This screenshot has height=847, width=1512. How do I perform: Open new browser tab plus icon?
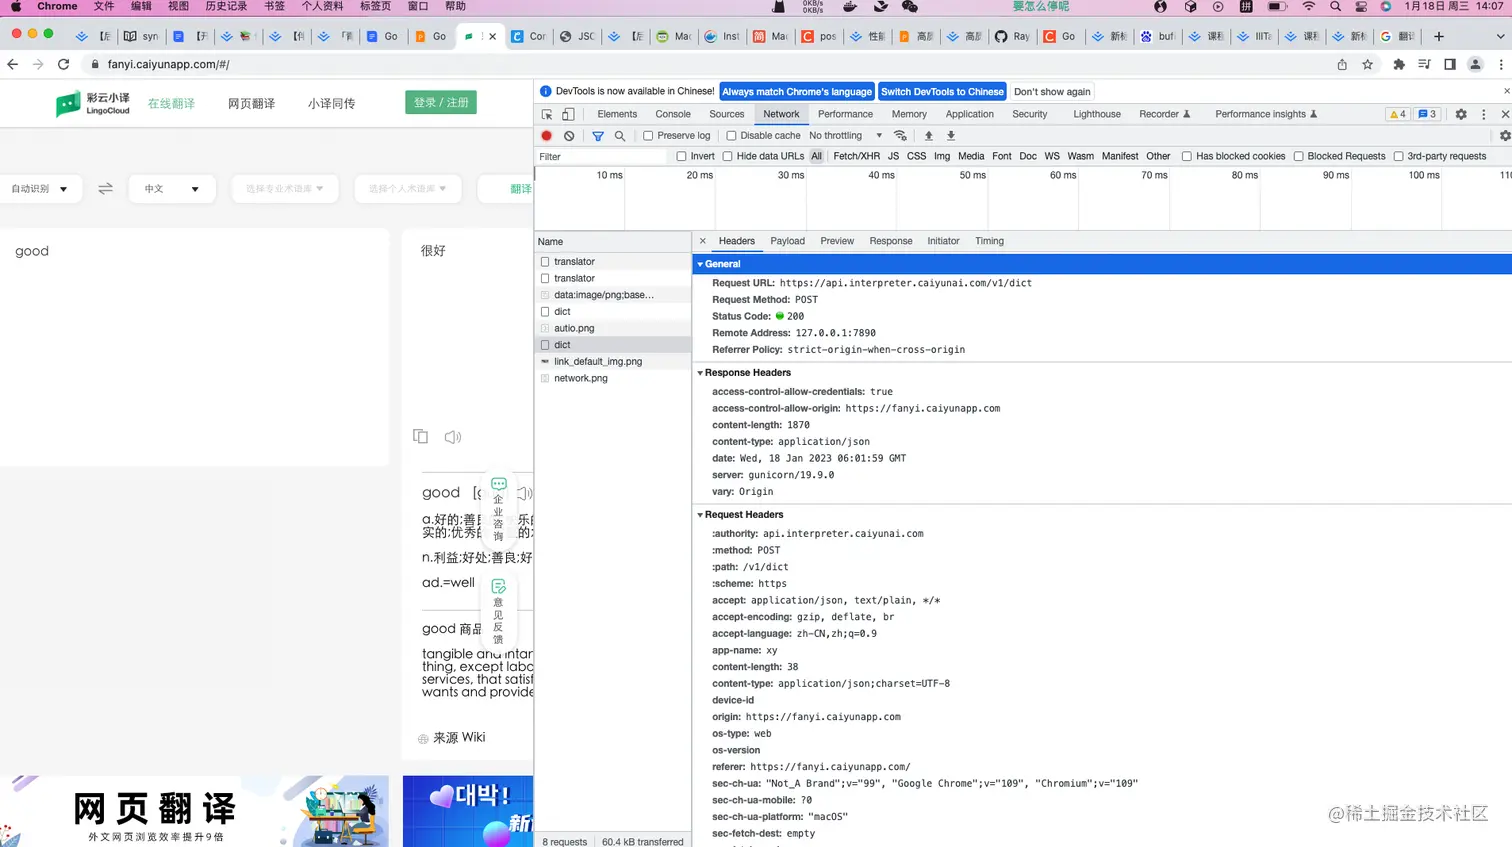[x=1439, y=36]
